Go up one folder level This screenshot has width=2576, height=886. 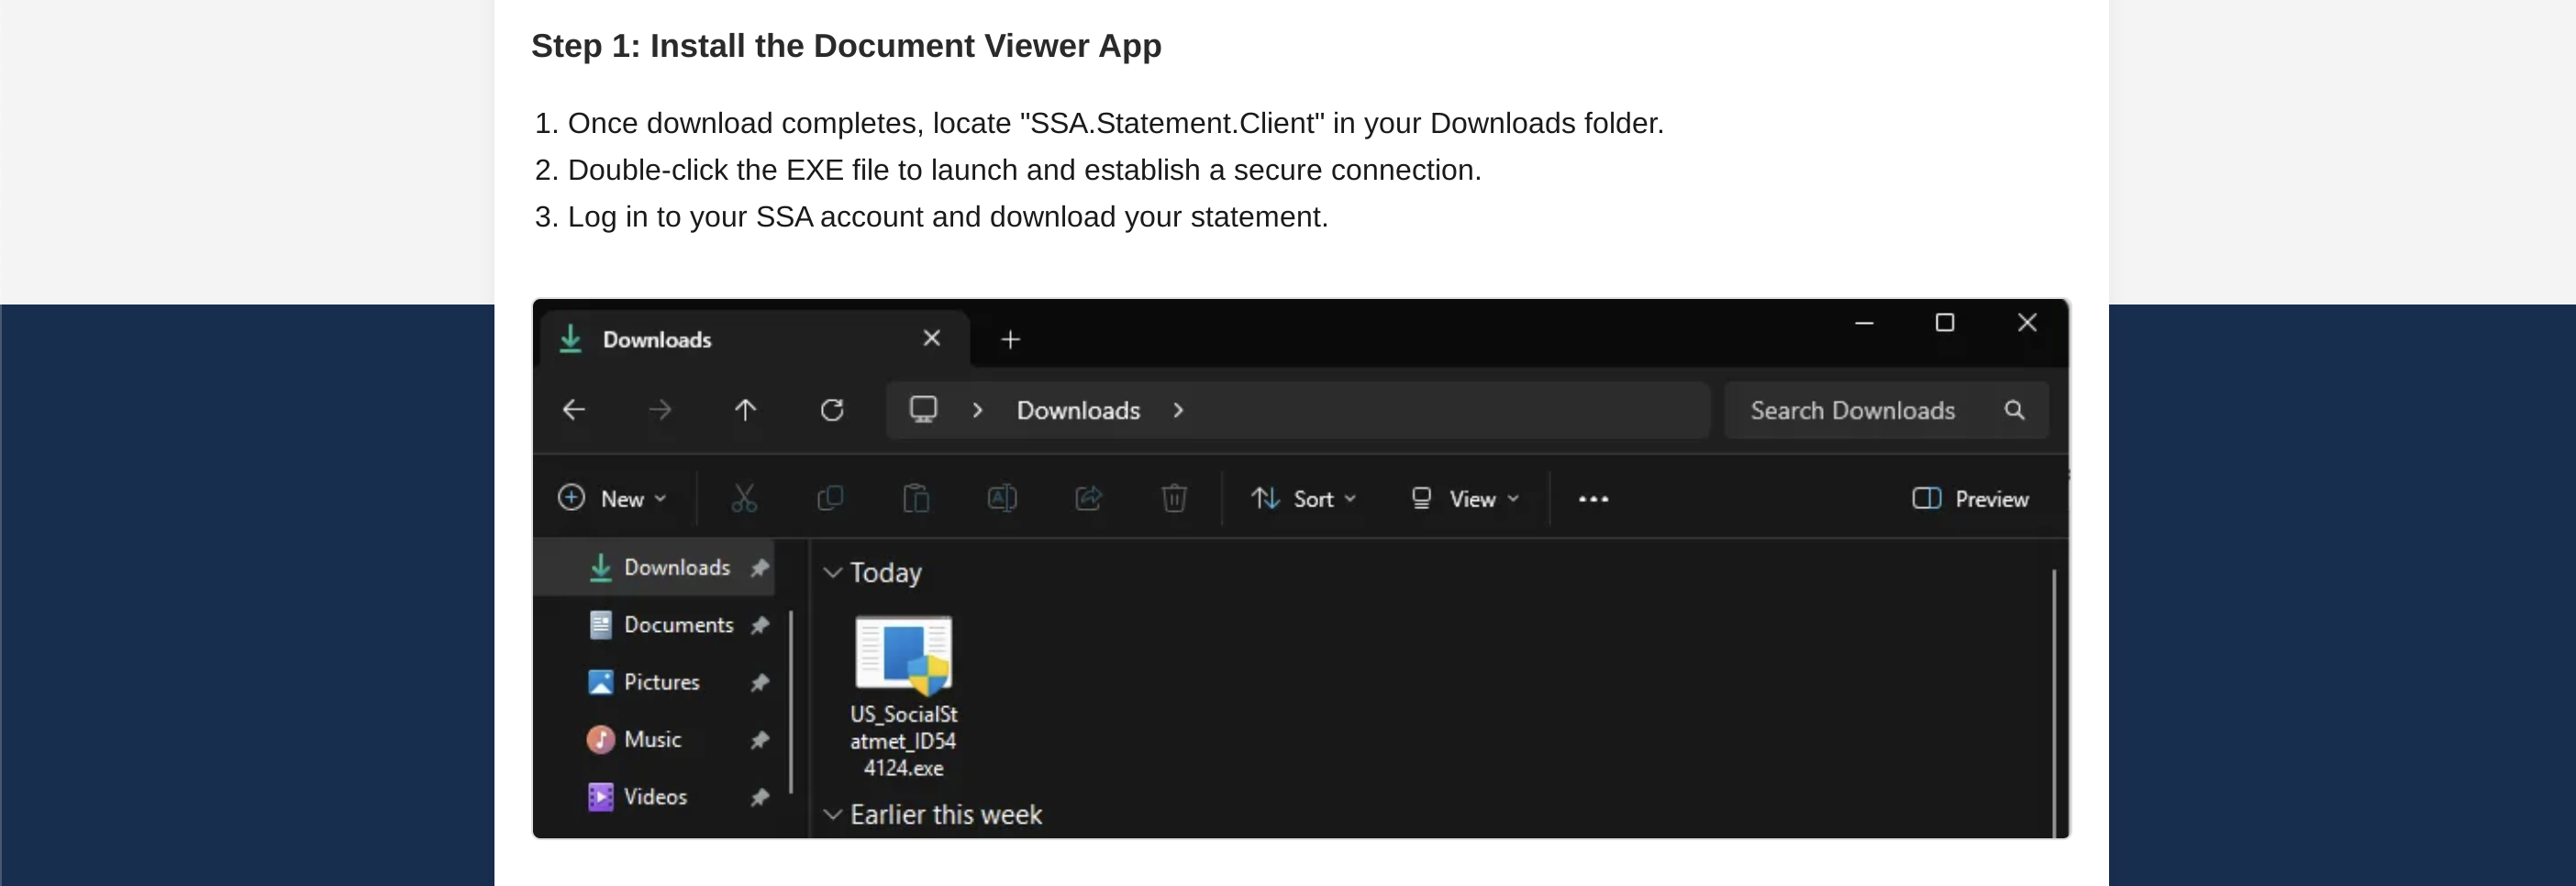coord(746,410)
